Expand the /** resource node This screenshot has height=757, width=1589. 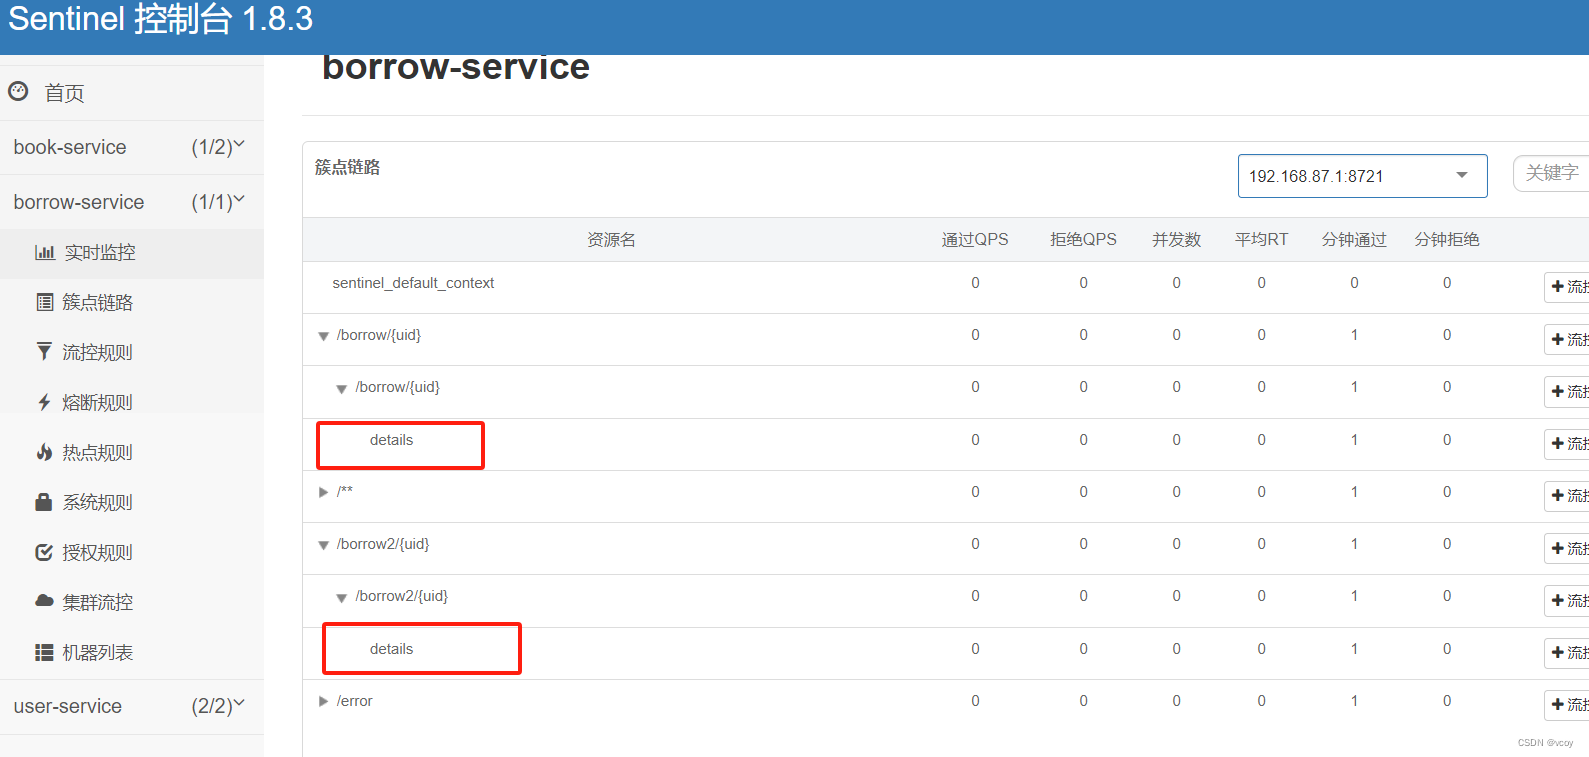pos(323,492)
